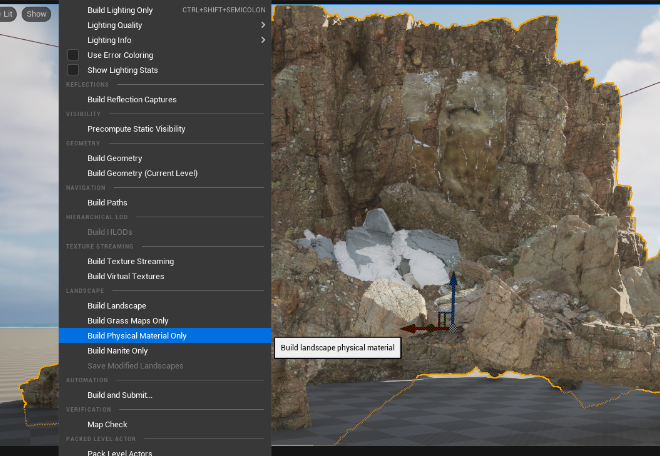
Task: Choose Build Nanite Only
Action: (117, 351)
